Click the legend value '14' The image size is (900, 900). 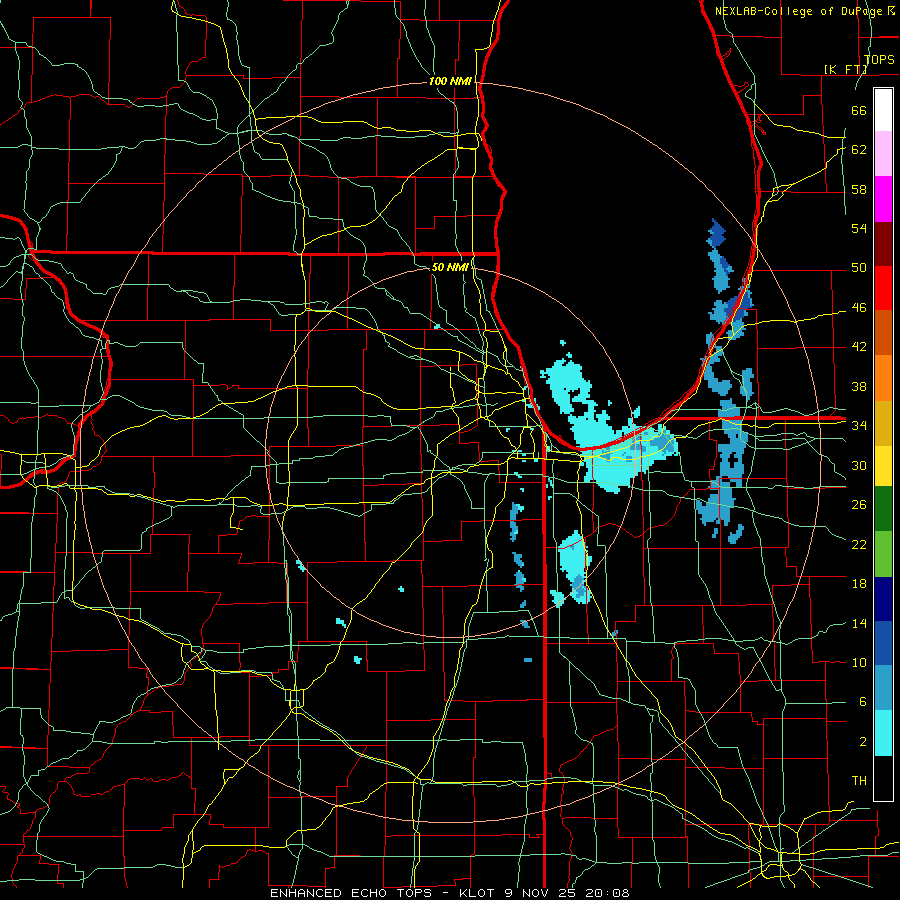click(x=859, y=623)
